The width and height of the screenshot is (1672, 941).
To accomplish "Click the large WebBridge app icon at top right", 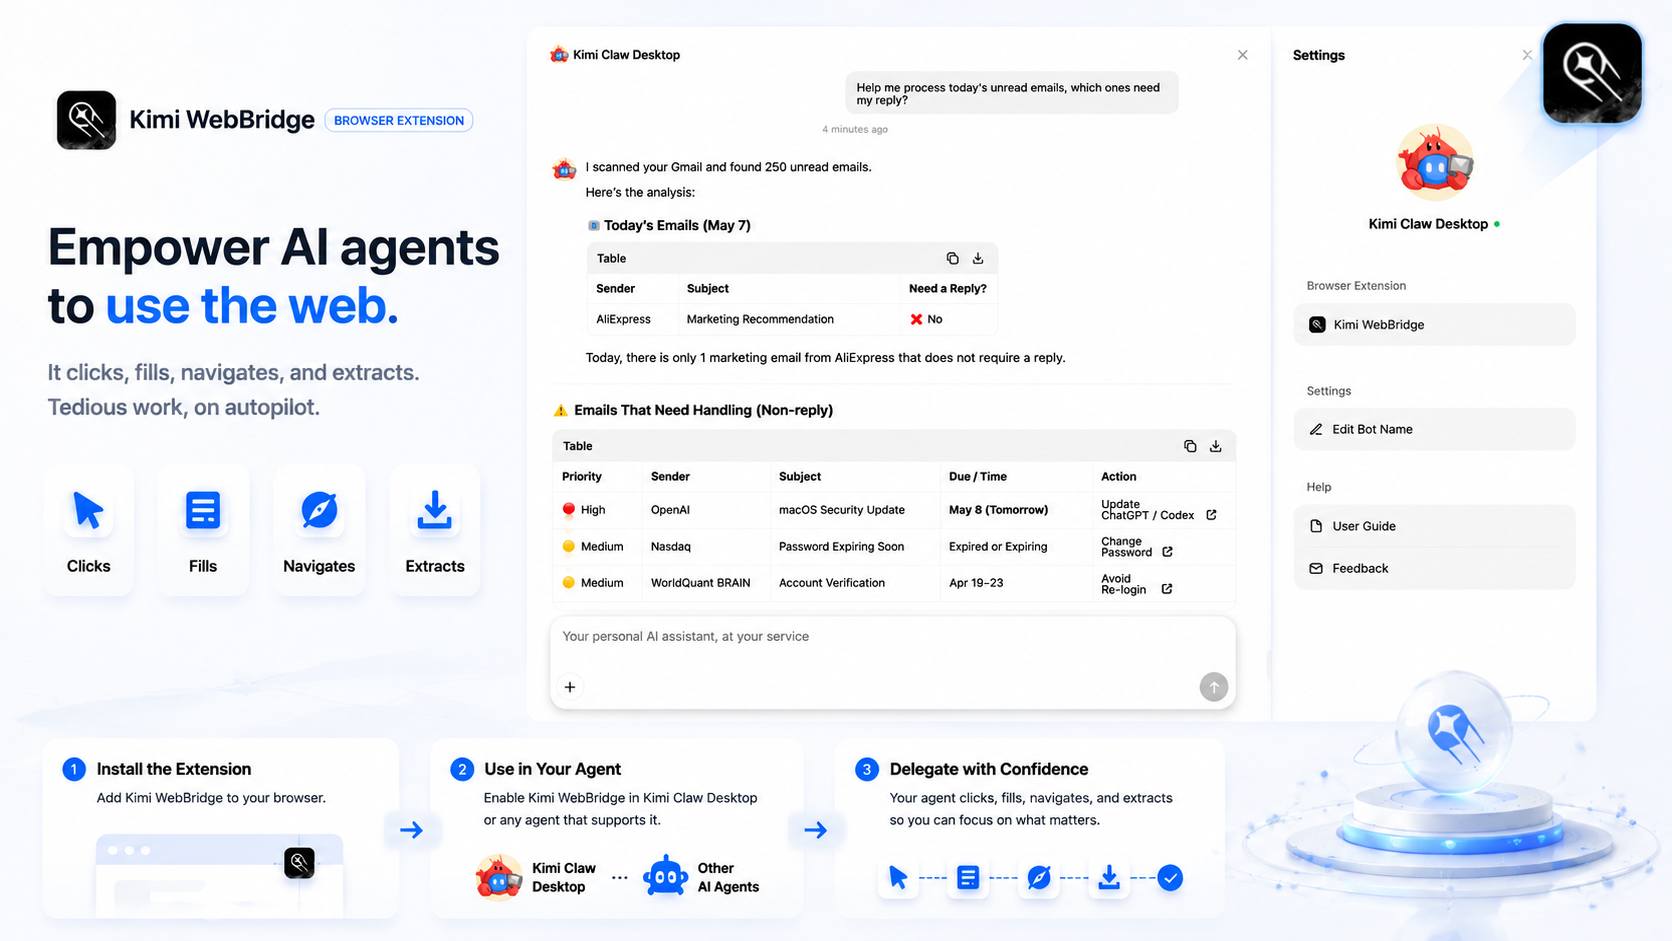I will pyautogui.click(x=1592, y=73).
